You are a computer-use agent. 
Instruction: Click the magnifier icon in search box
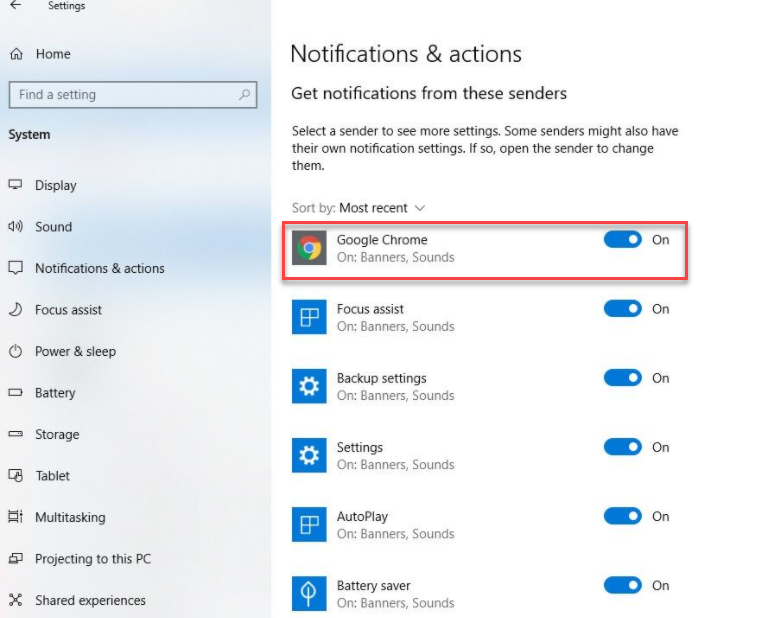coord(245,94)
